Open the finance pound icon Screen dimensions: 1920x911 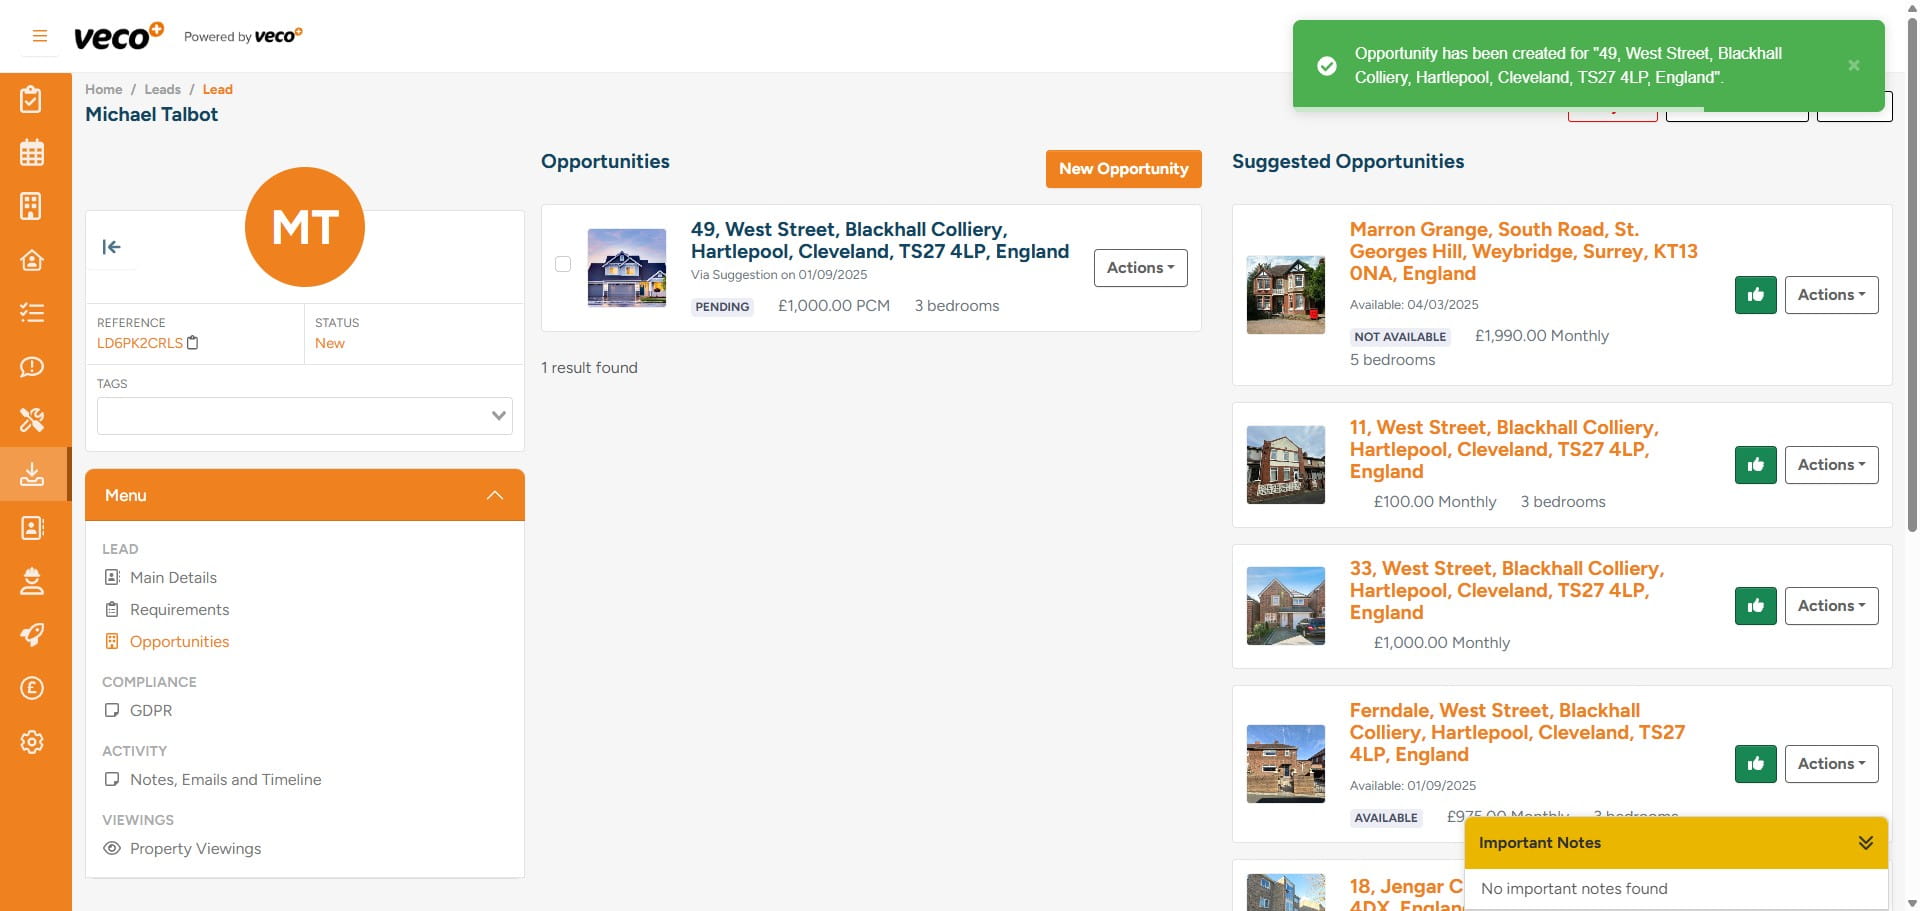(33, 688)
